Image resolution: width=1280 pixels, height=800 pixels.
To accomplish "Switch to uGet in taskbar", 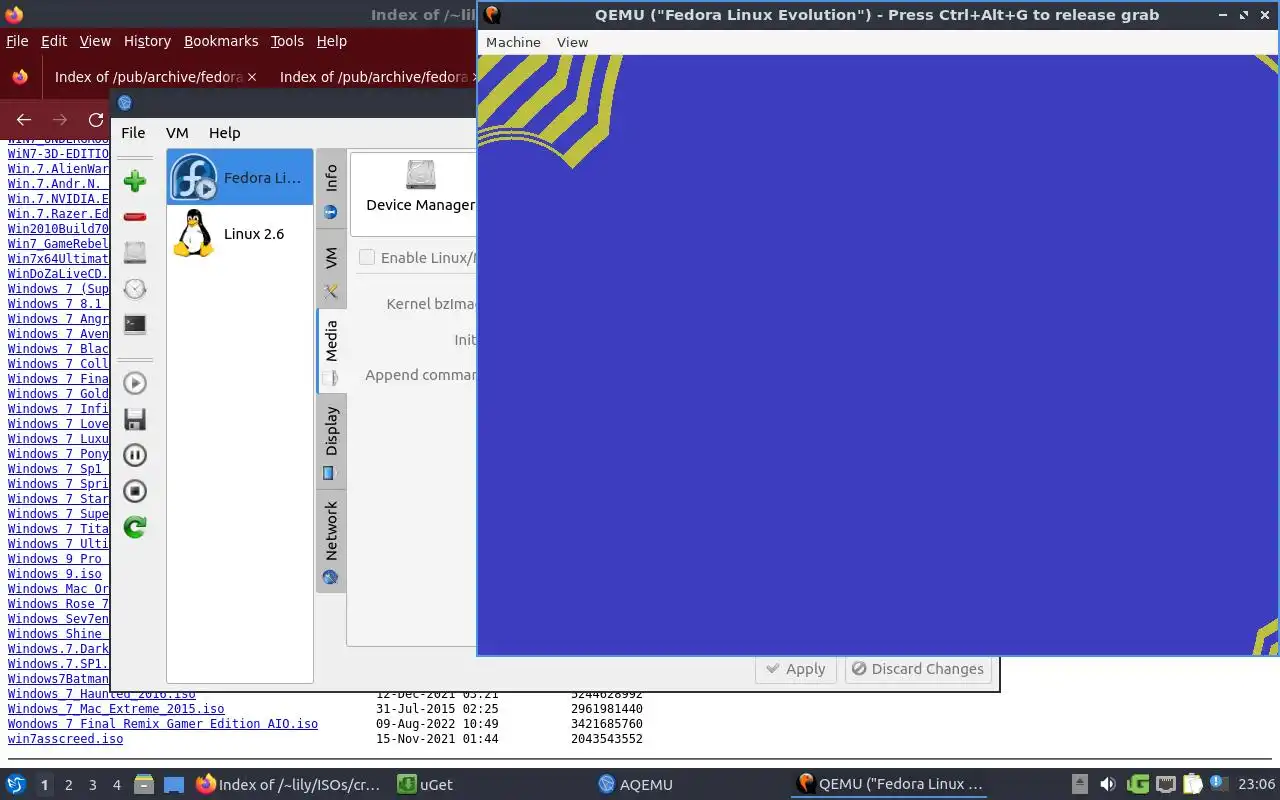I will tap(425, 784).
